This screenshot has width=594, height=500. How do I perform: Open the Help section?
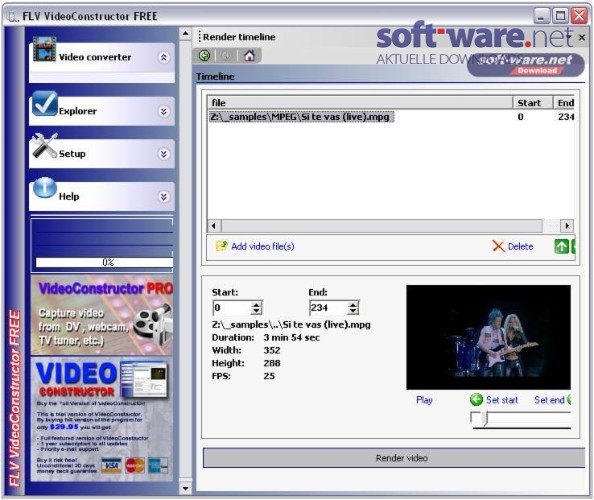point(69,197)
